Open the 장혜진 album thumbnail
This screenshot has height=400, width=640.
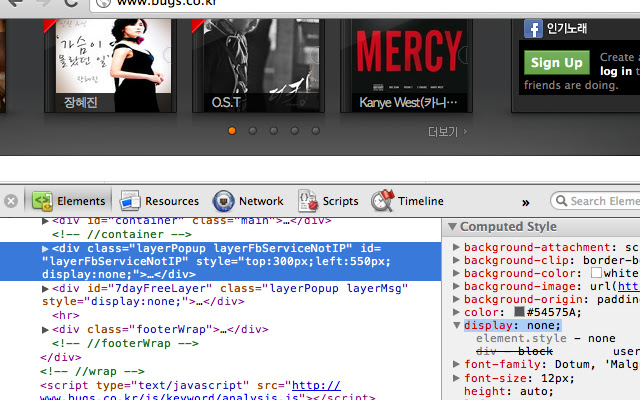pos(111,65)
